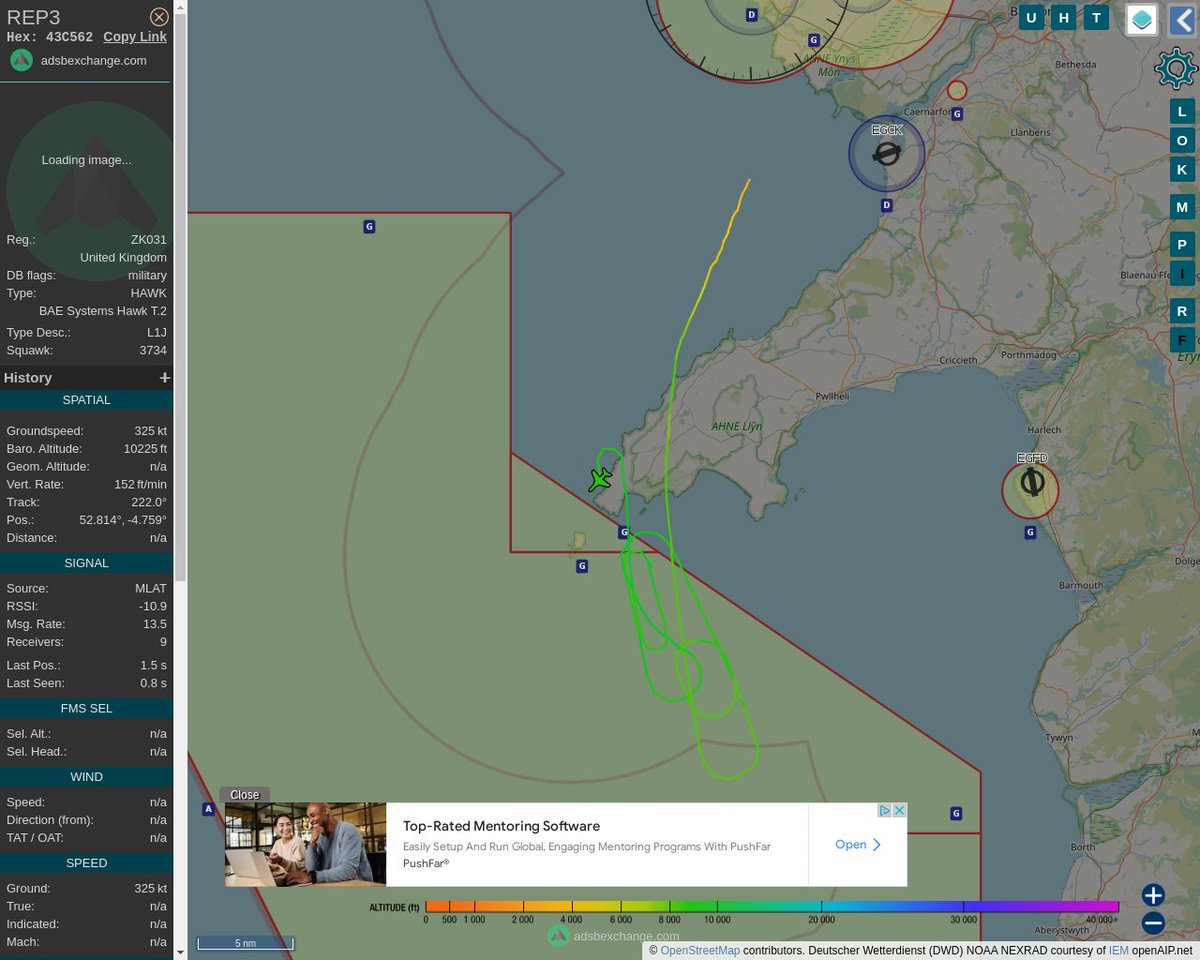Click the Copy Link action for REP3
This screenshot has height=960, width=1200.
tap(134, 36)
